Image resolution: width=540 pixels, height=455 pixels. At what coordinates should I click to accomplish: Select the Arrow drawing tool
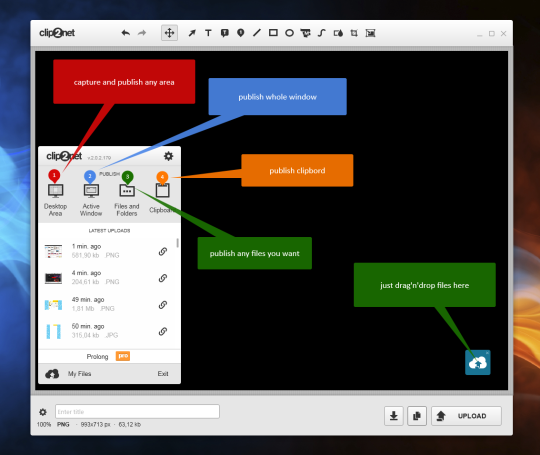pos(192,33)
